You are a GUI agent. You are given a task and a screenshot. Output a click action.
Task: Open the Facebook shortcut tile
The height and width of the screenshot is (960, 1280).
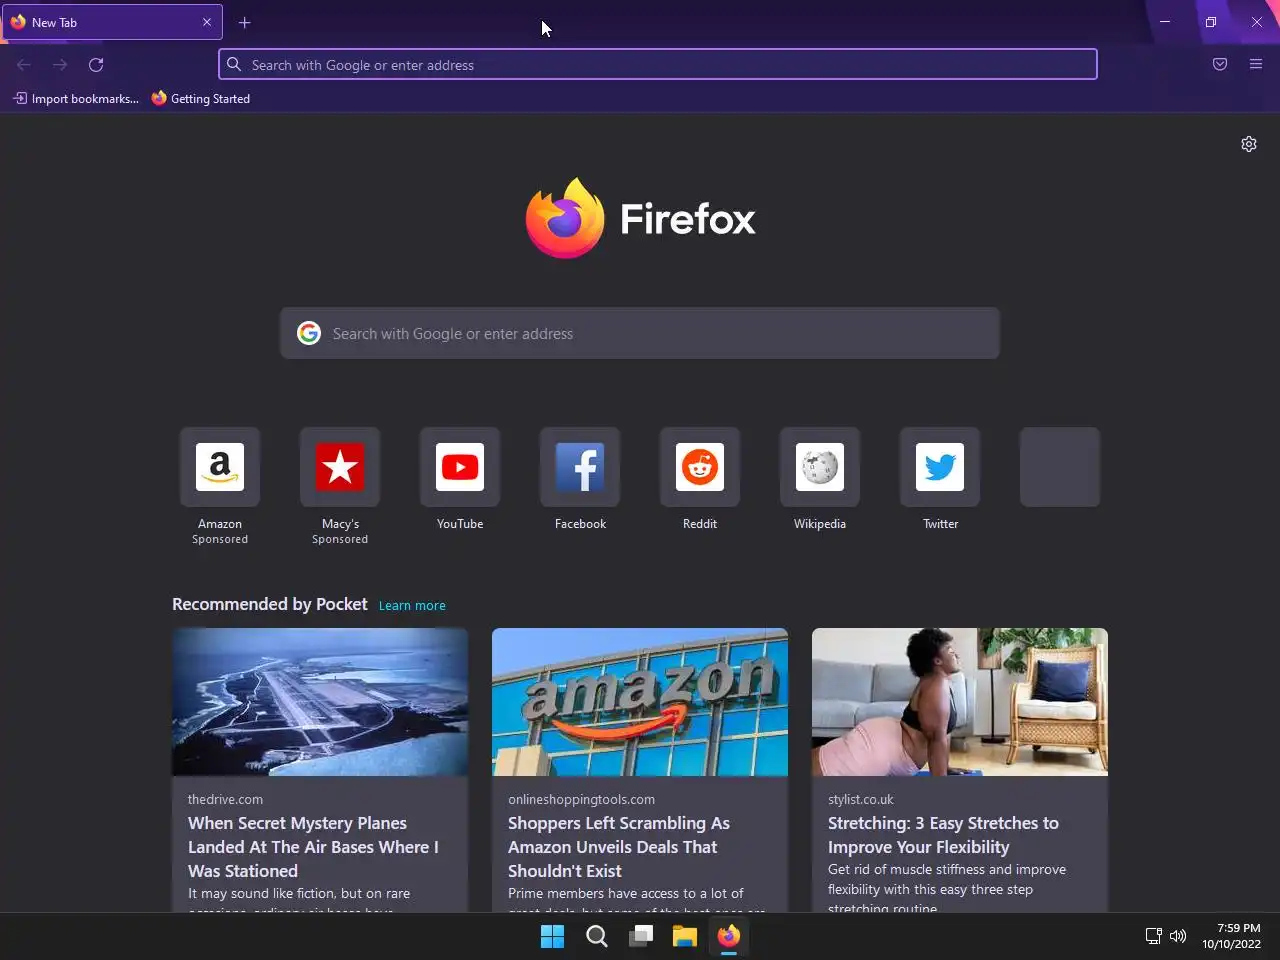coord(580,467)
